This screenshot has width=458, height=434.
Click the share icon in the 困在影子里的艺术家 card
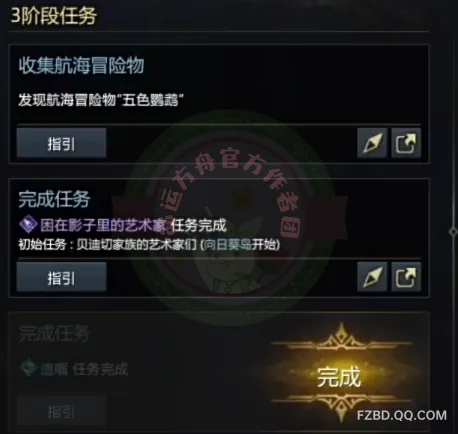406,277
